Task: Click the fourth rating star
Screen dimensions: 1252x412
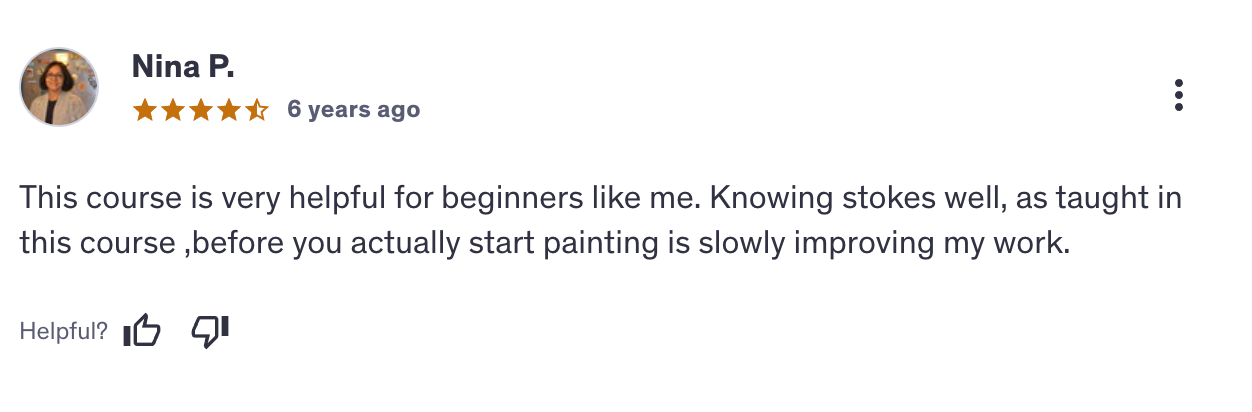Action: coord(228,110)
